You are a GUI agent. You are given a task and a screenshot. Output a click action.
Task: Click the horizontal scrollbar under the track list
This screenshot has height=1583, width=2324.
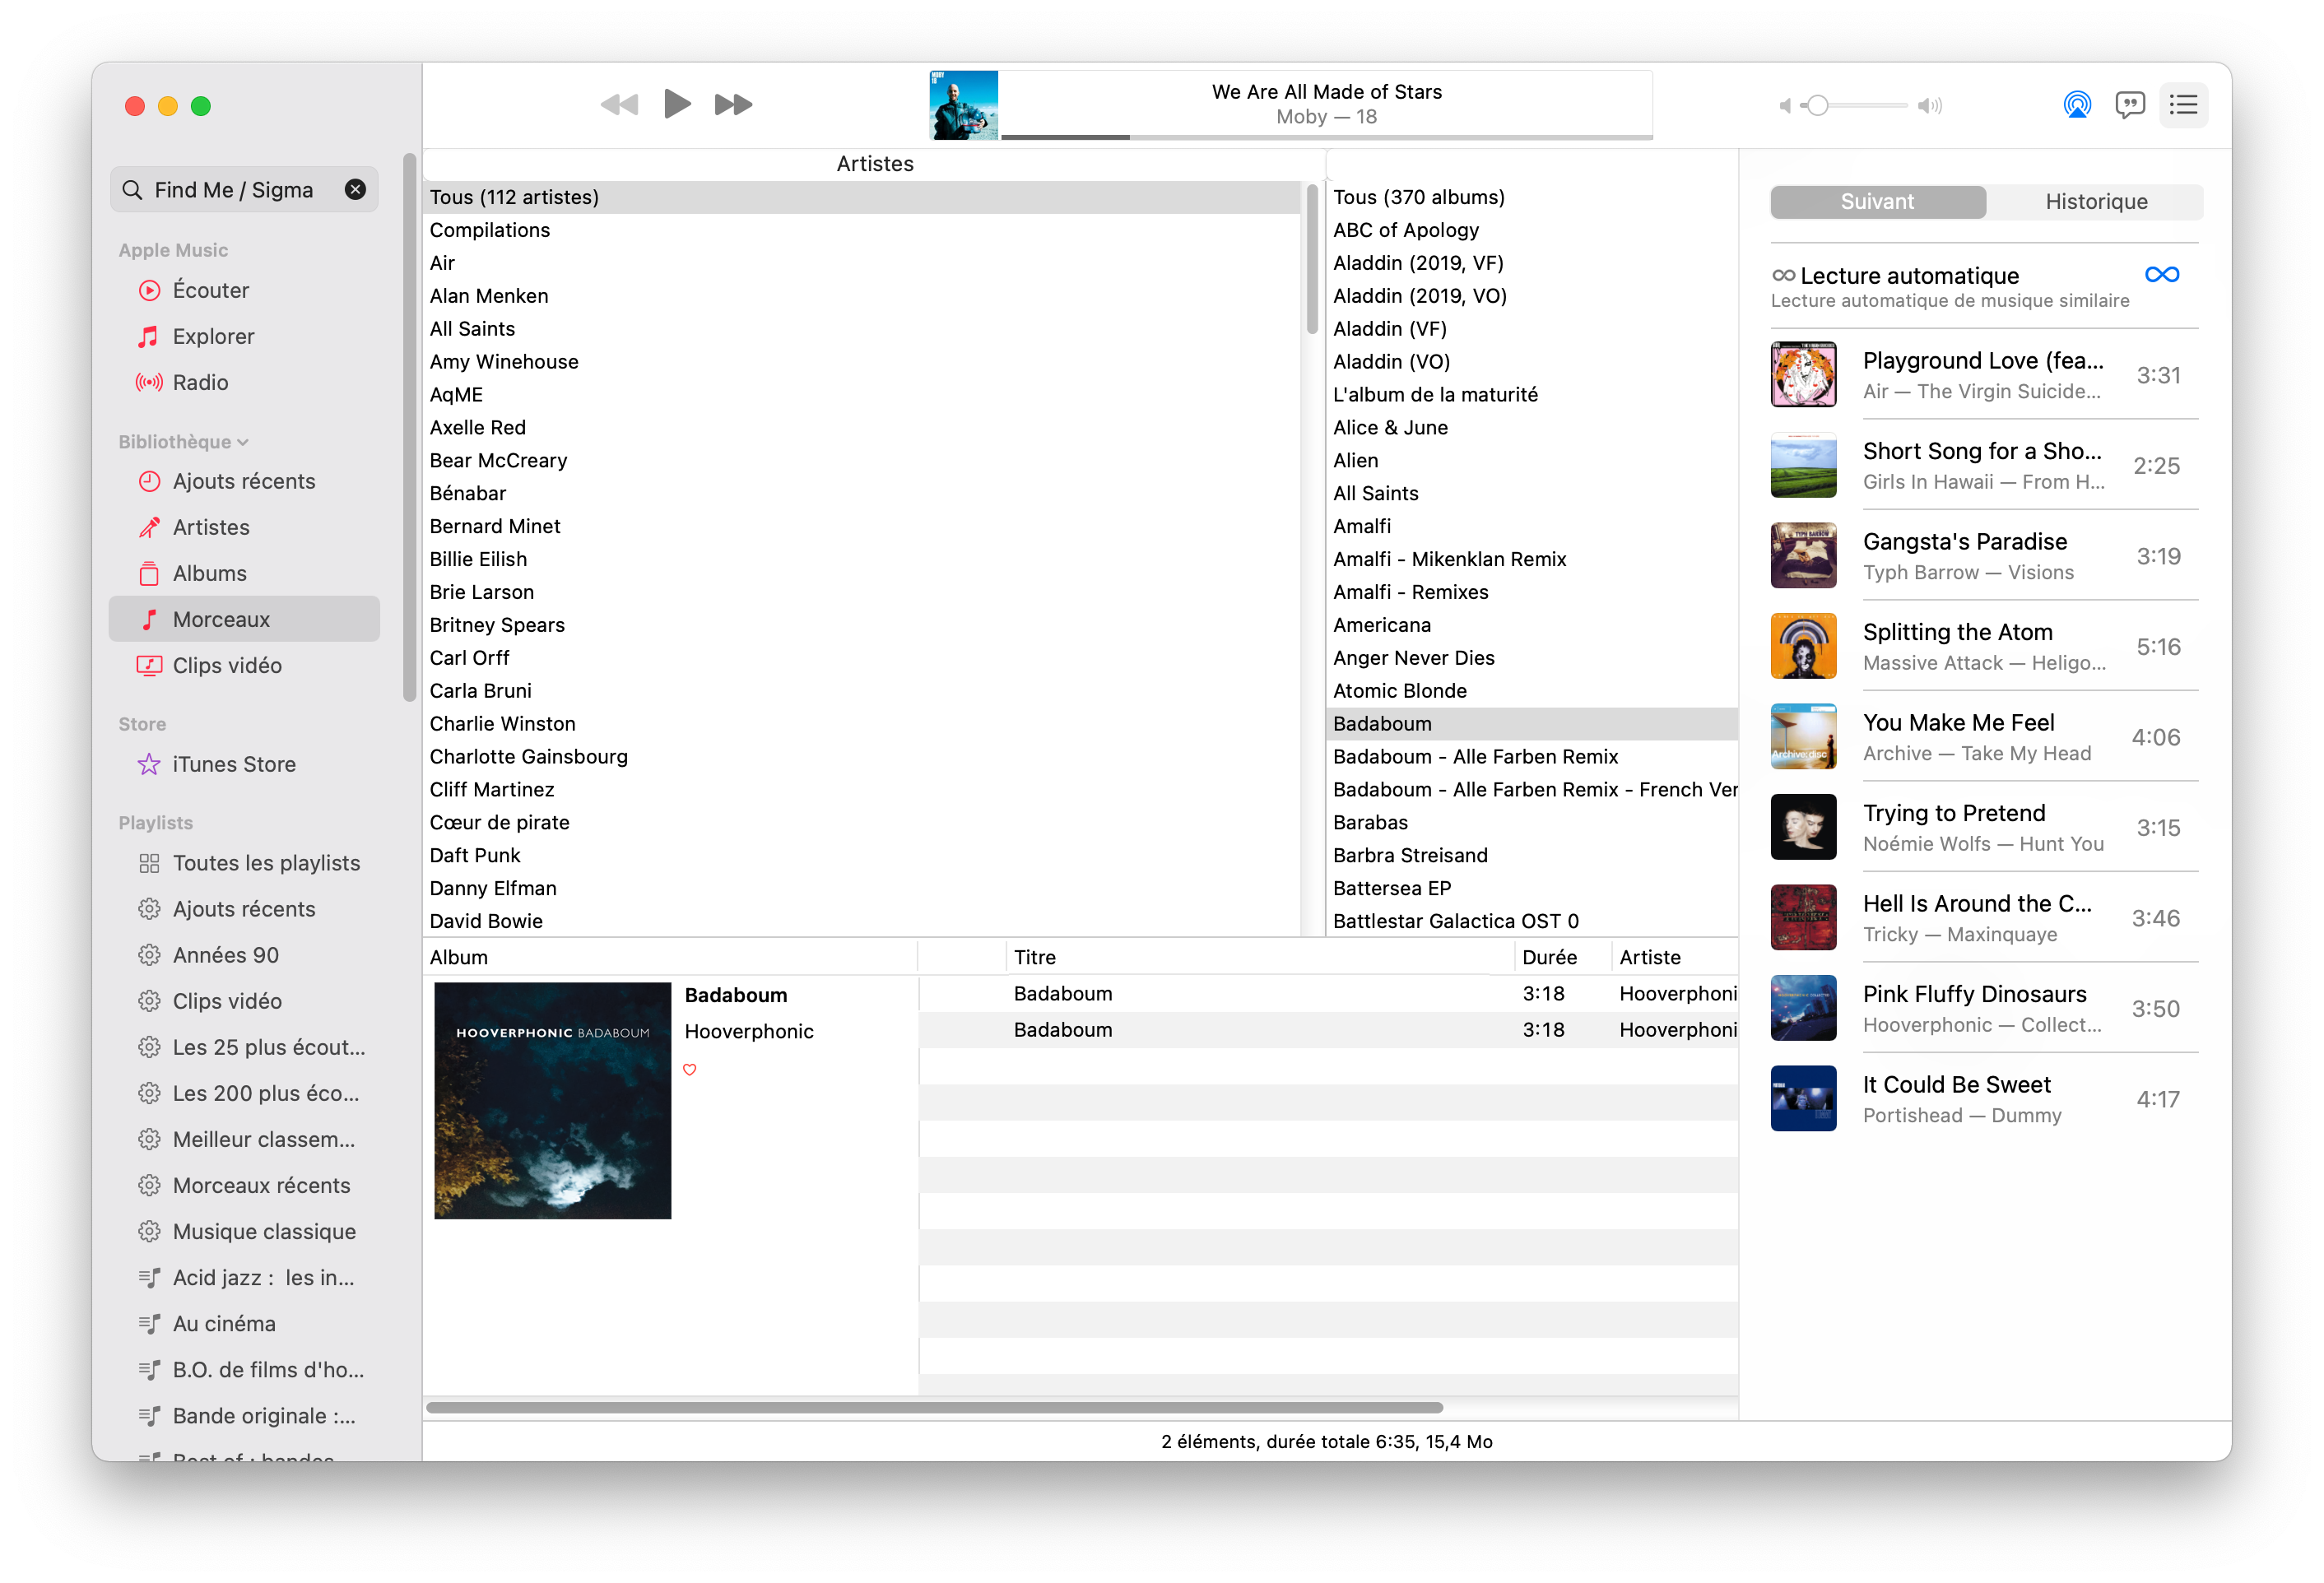[934, 1407]
